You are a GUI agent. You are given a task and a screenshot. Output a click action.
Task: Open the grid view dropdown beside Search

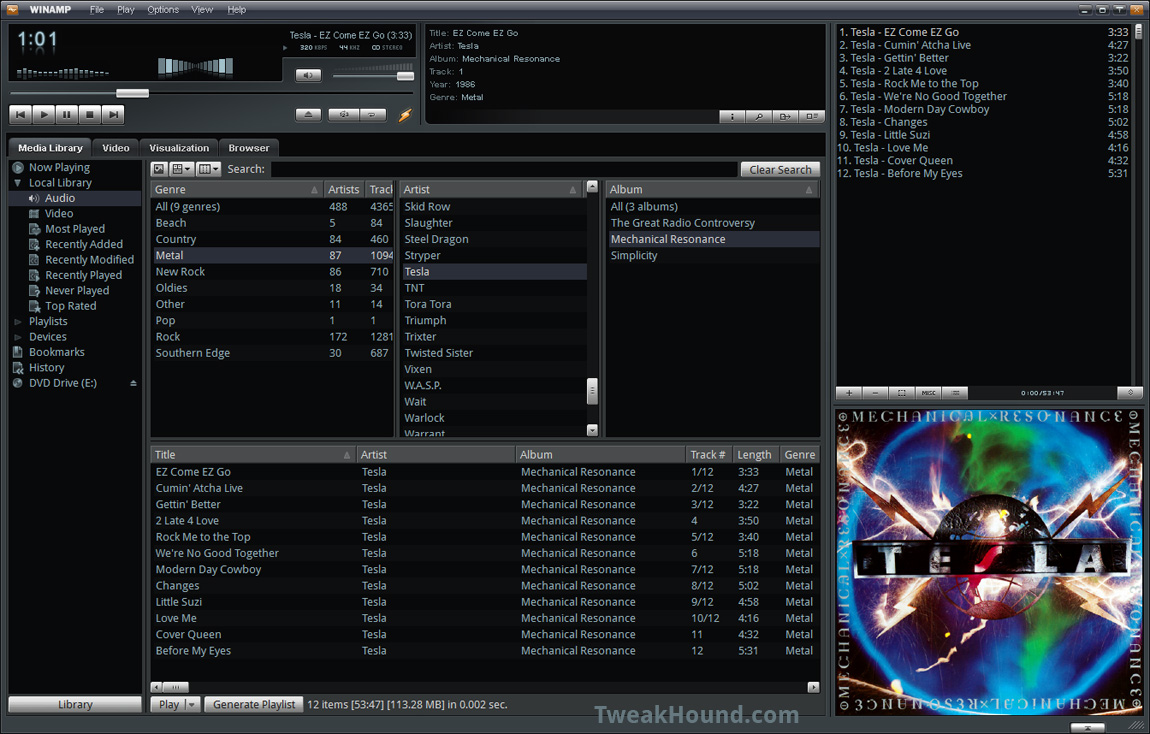coord(181,169)
